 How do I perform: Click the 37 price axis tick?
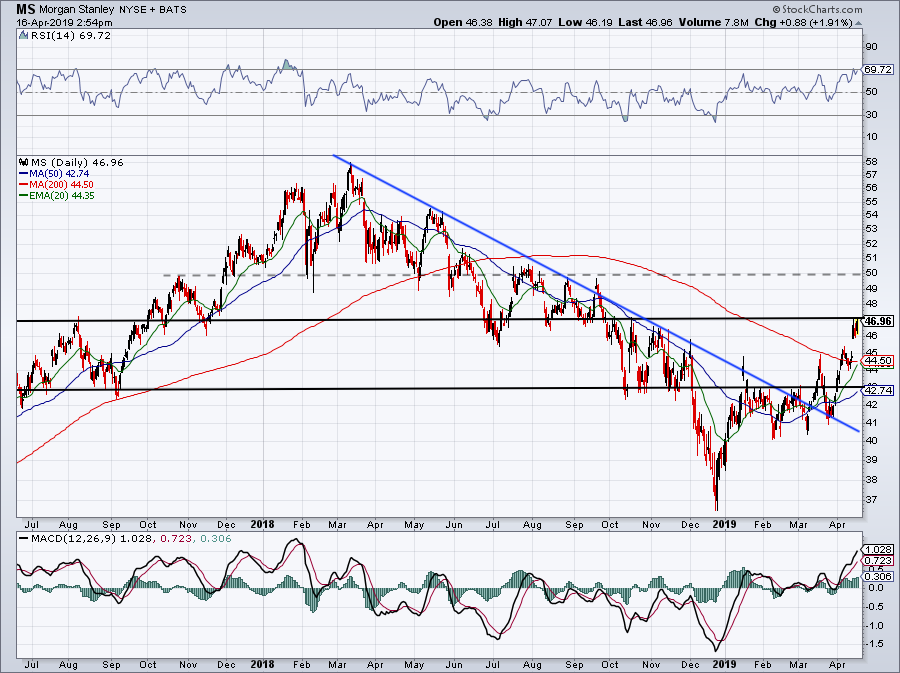871,500
